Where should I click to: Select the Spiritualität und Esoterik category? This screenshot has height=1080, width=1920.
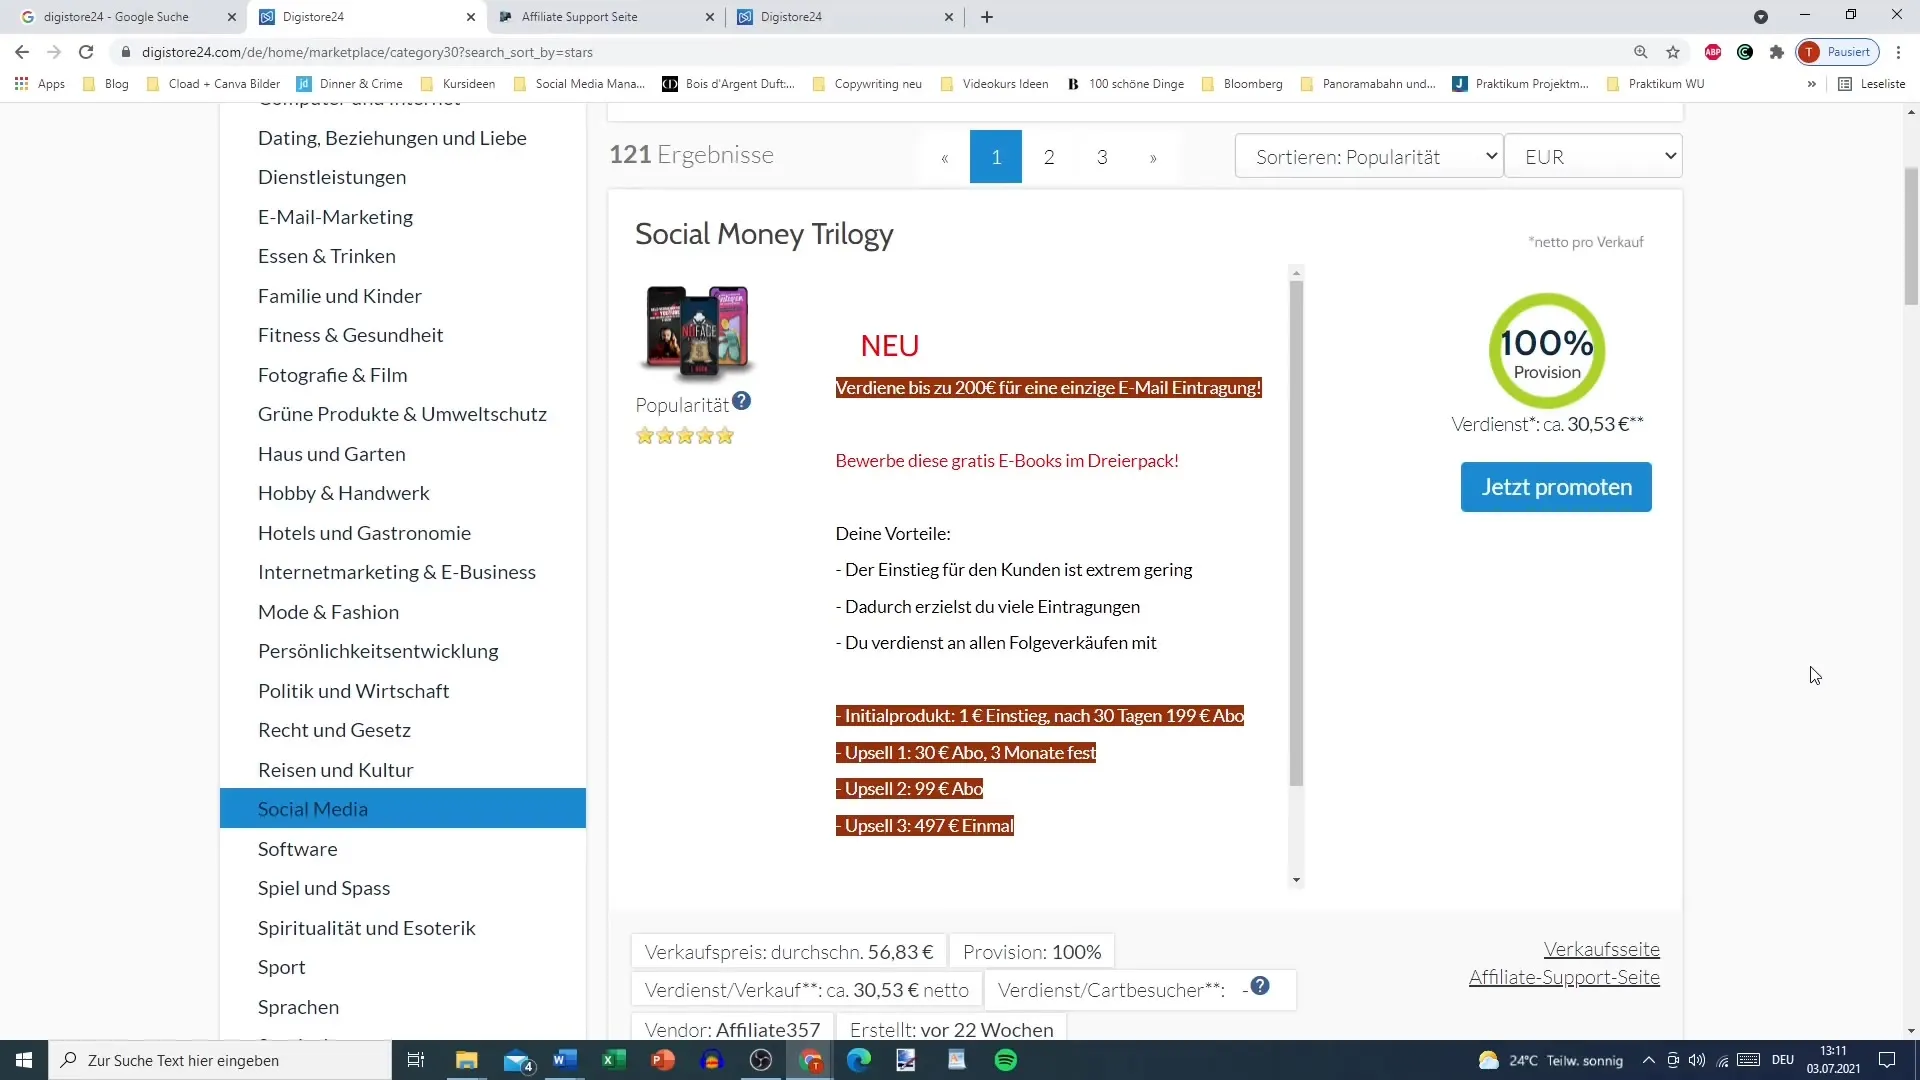366,927
